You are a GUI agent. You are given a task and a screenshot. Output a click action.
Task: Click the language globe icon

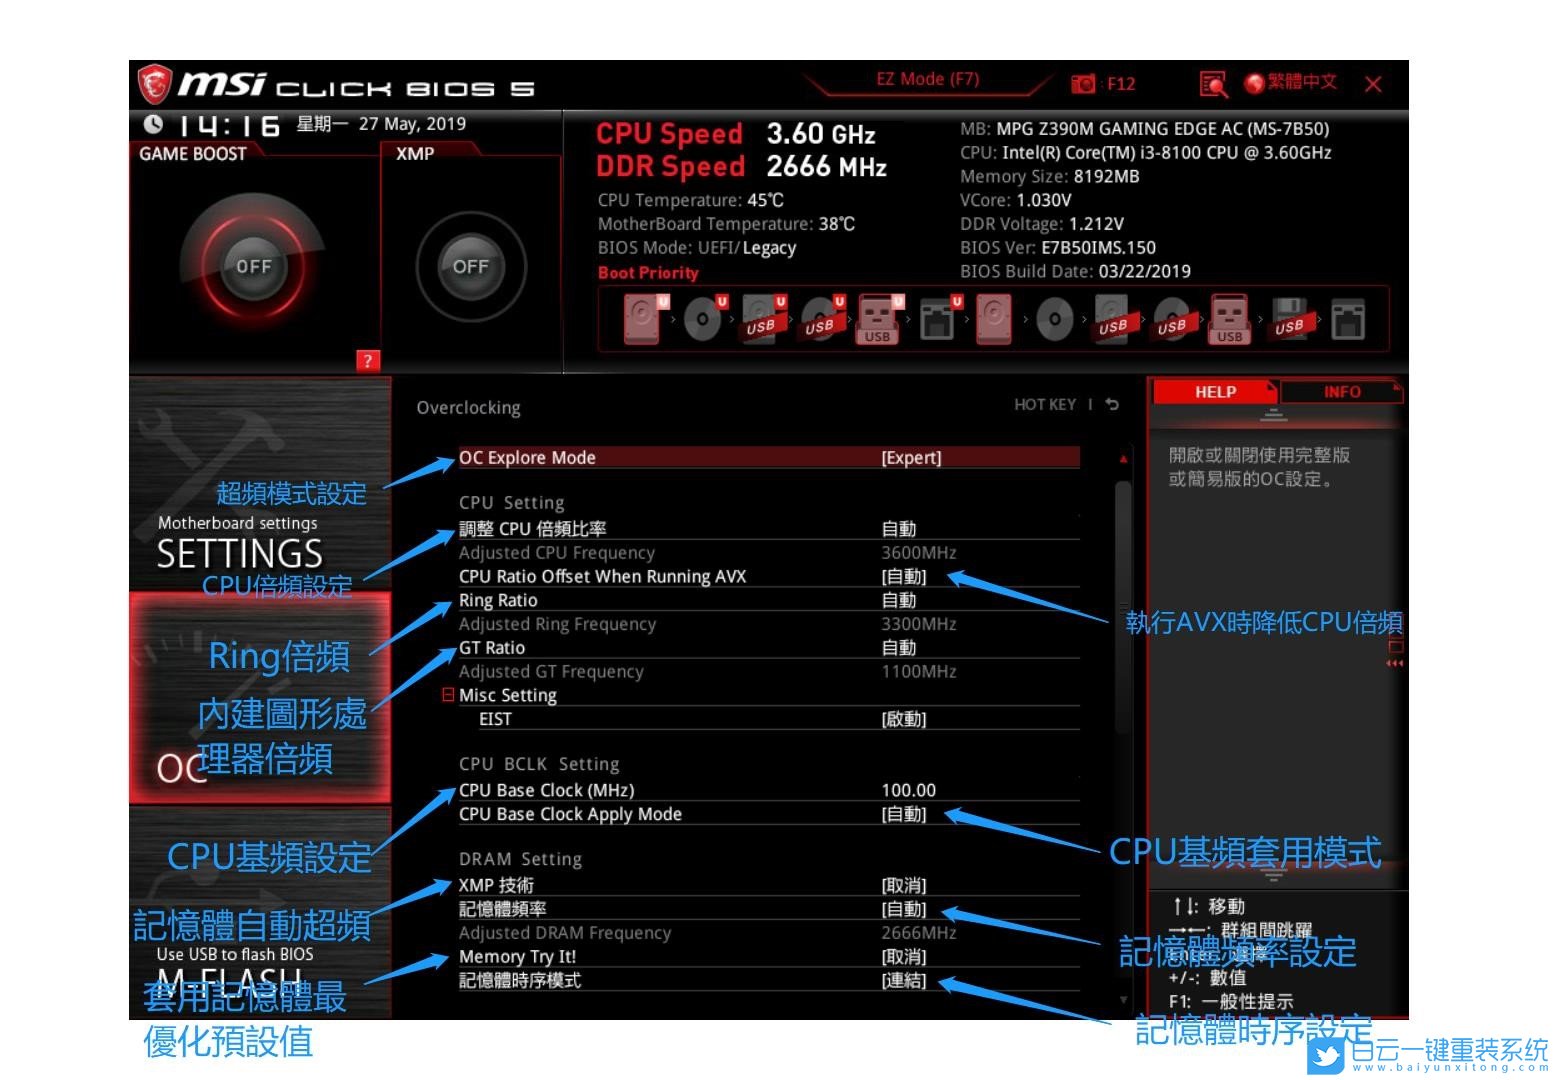point(1254,83)
